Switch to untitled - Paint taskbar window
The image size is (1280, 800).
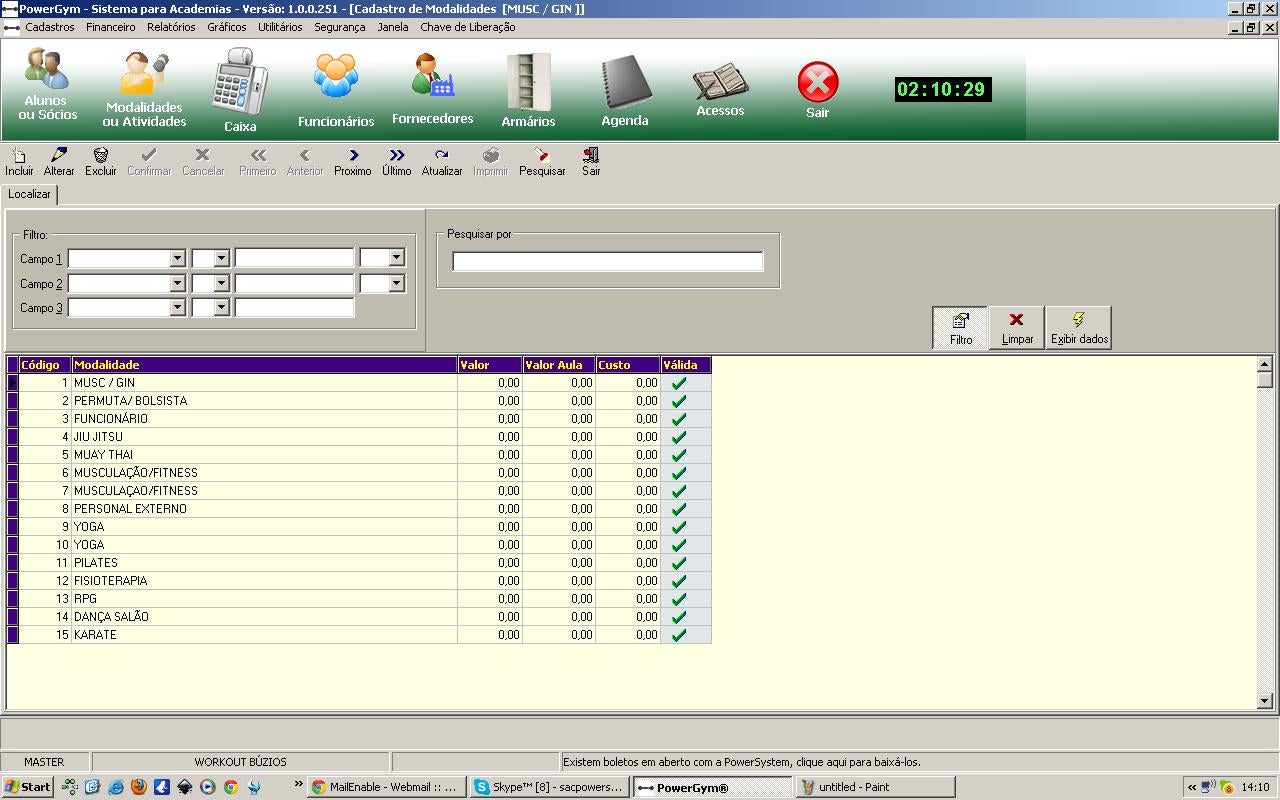coord(875,787)
